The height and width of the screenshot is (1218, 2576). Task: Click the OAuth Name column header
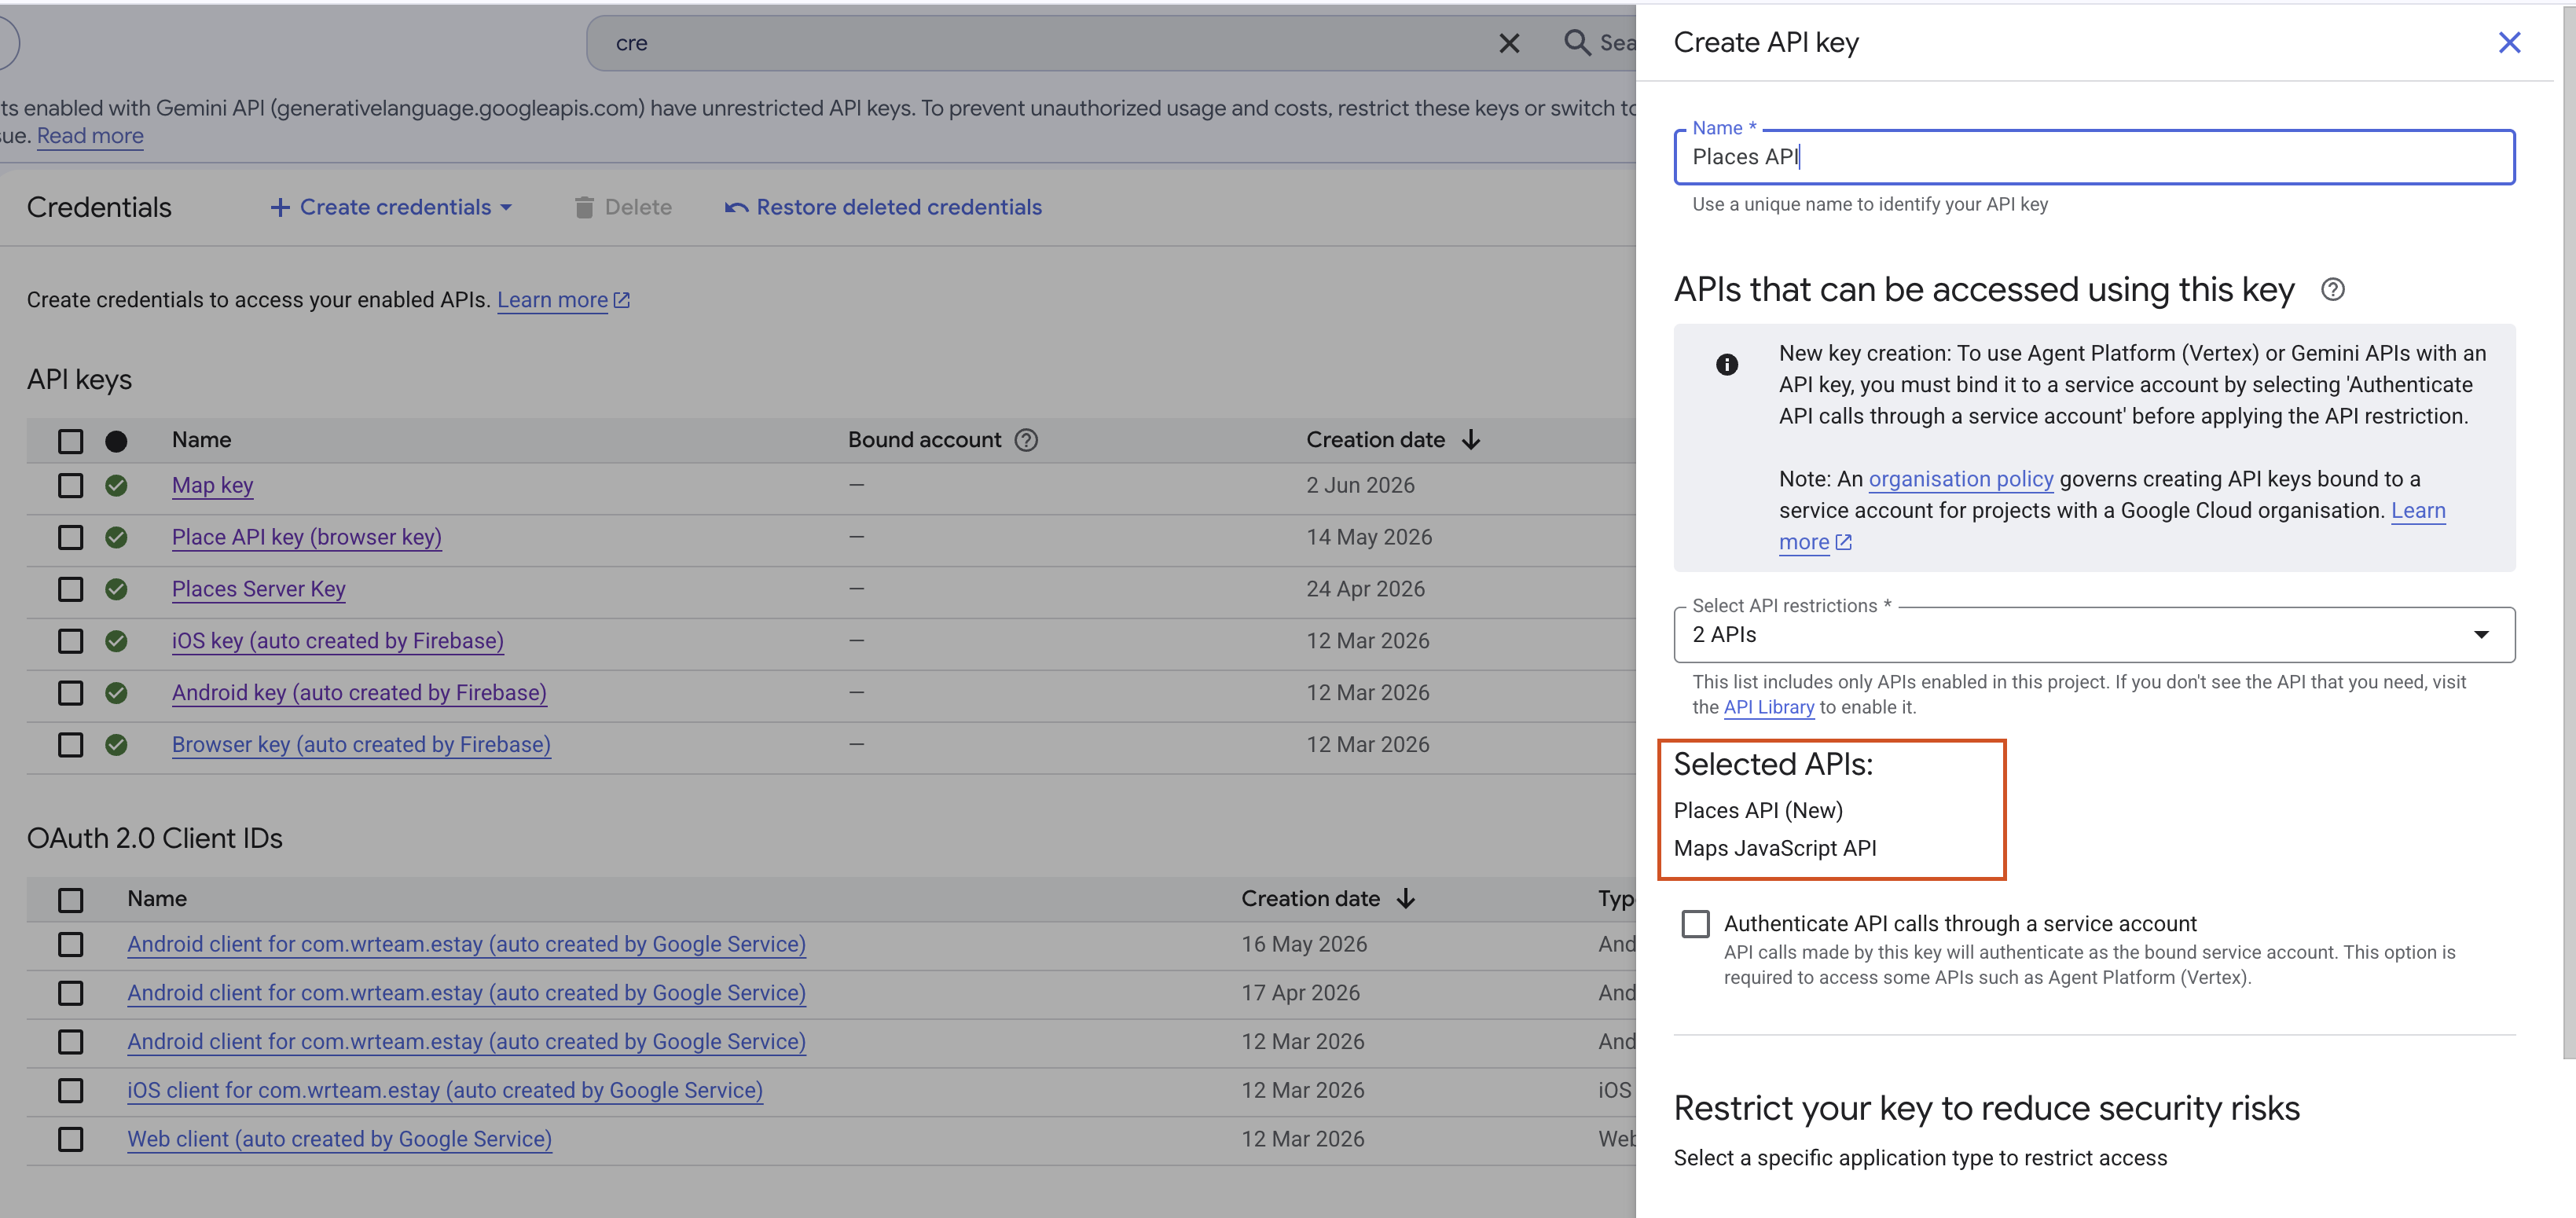(157, 898)
